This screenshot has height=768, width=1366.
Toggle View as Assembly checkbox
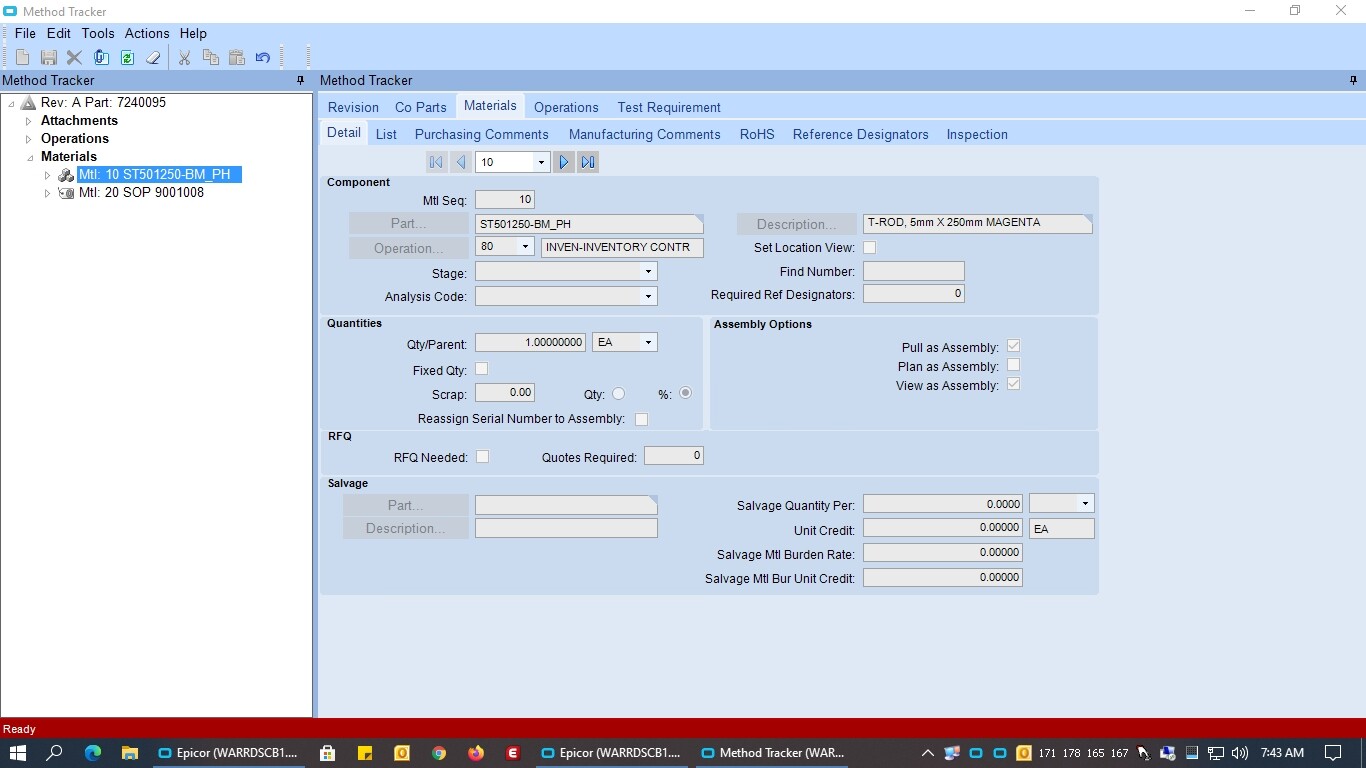click(1013, 384)
